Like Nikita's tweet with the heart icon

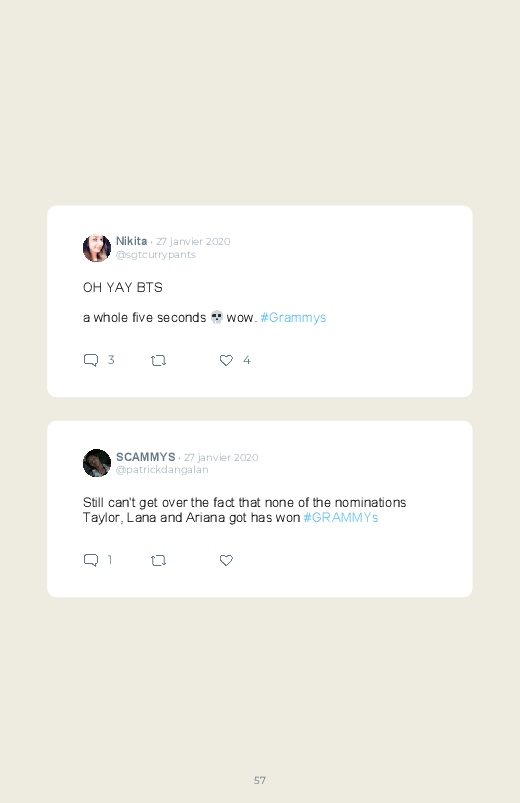(x=226, y=361)
